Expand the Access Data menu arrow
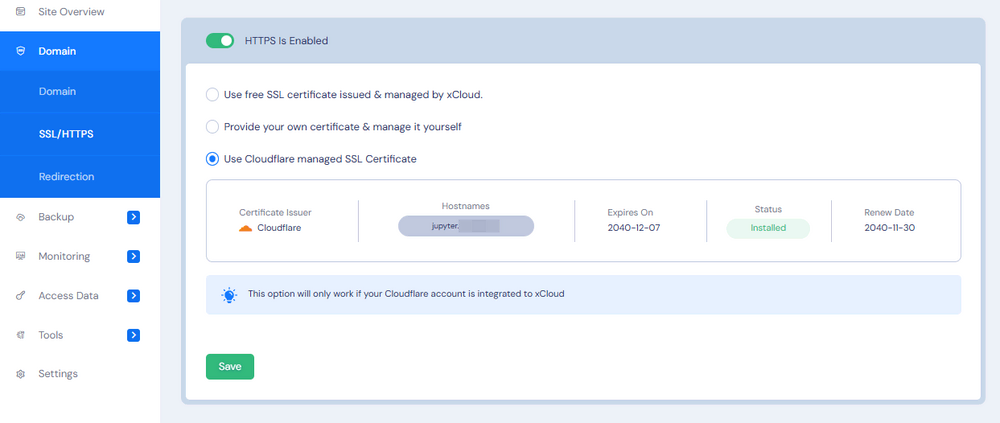Image resolution: width=1000 pixels, height=423 pixels. pyautogui.click(x=133, y=296)
